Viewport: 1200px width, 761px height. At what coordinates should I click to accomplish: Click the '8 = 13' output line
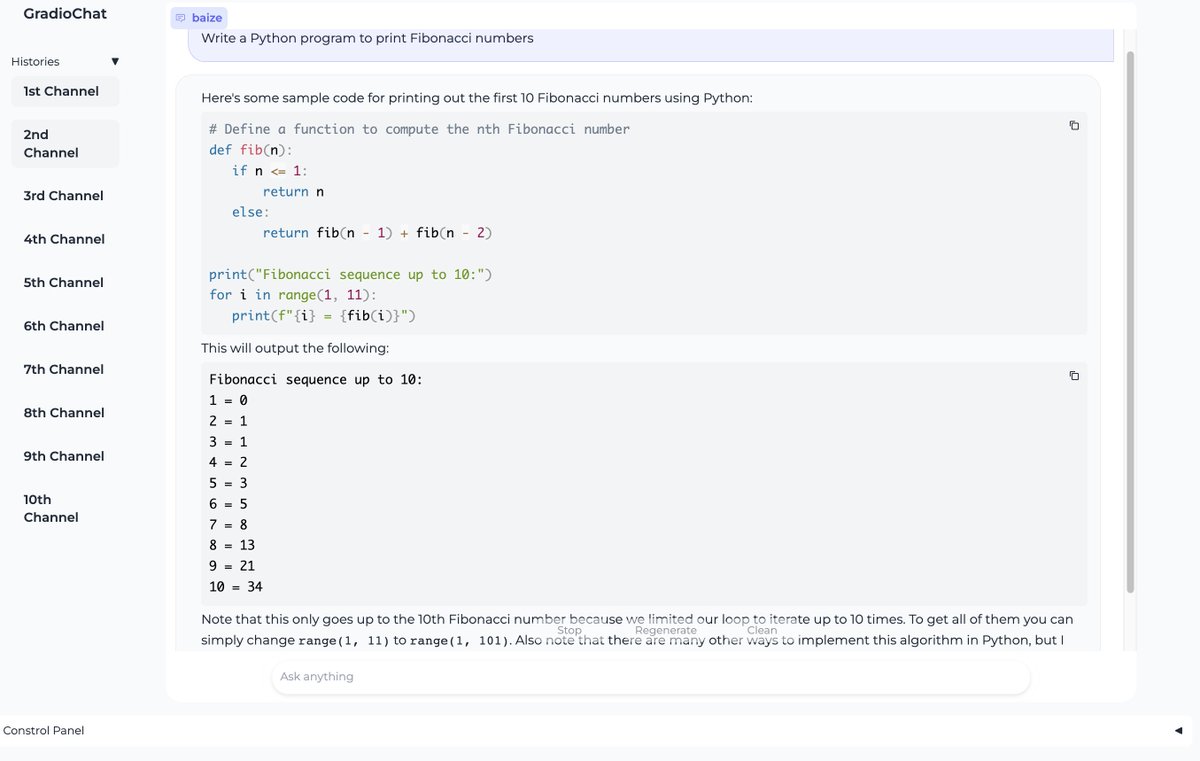point(232,545)
